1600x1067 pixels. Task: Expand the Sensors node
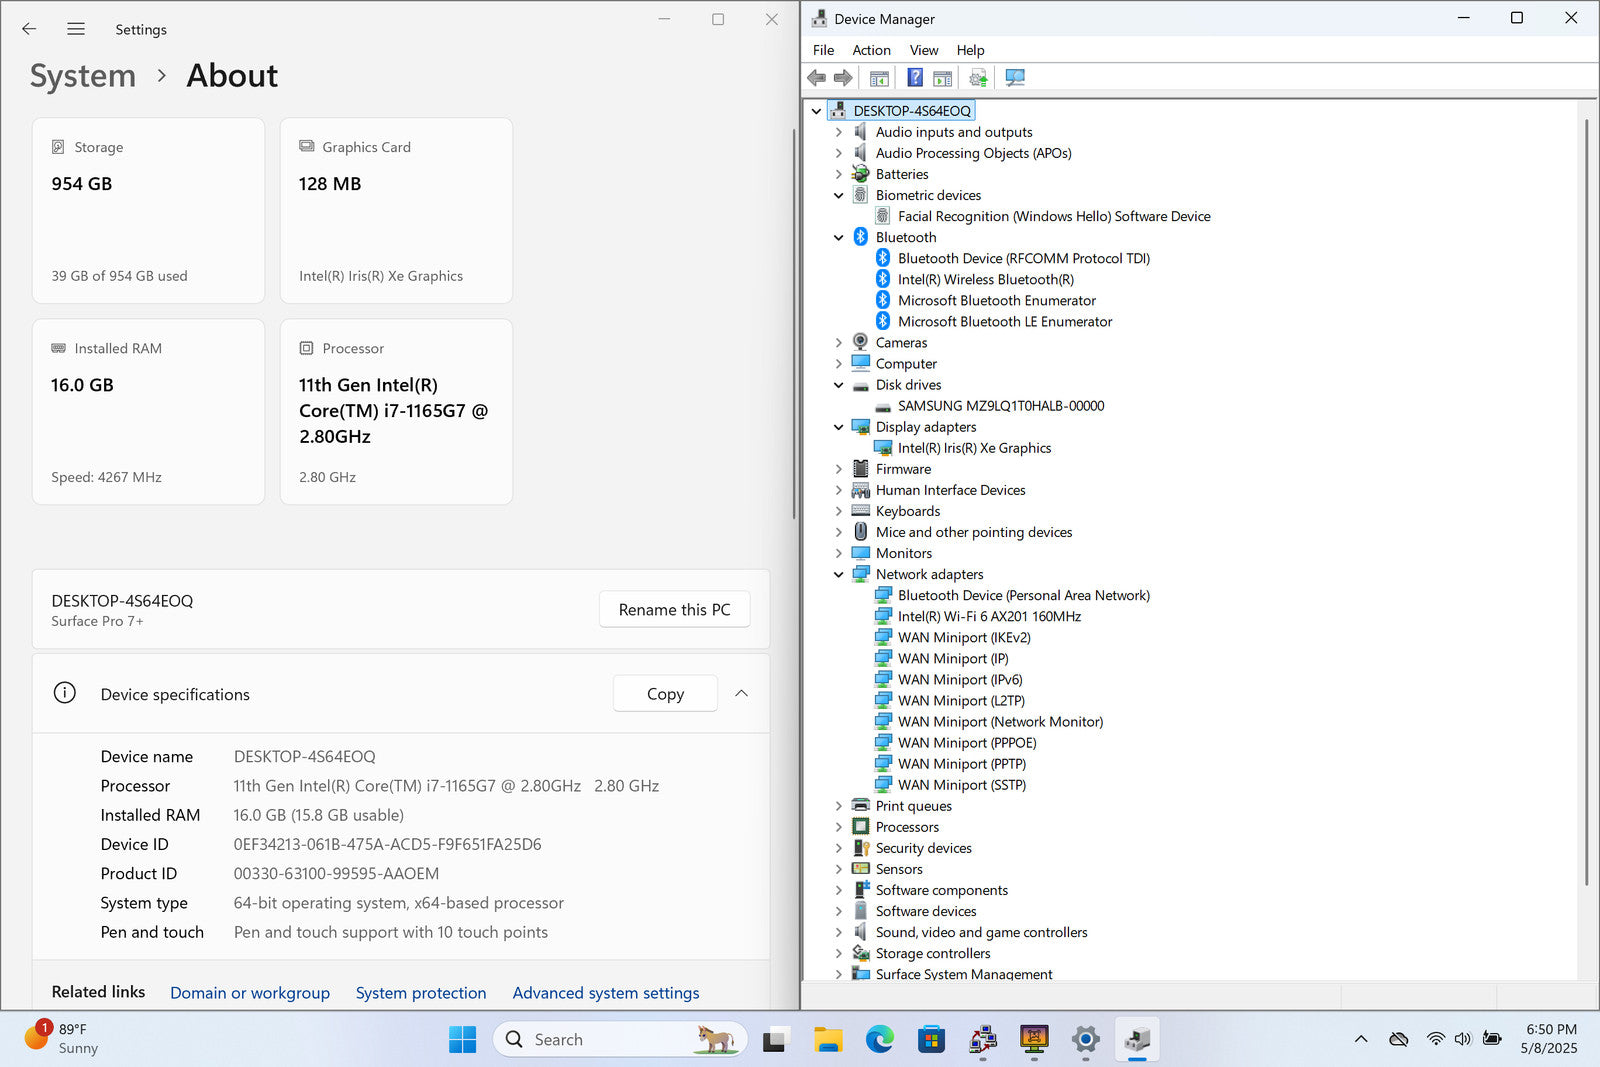coord(839,869)
